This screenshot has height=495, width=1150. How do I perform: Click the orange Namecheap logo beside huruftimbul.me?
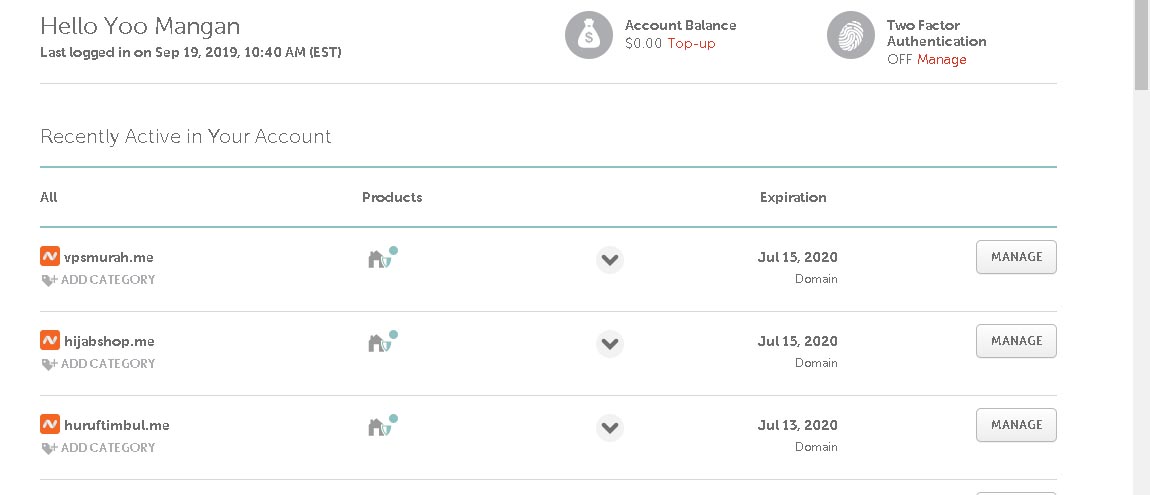click(x=50, y=424)
